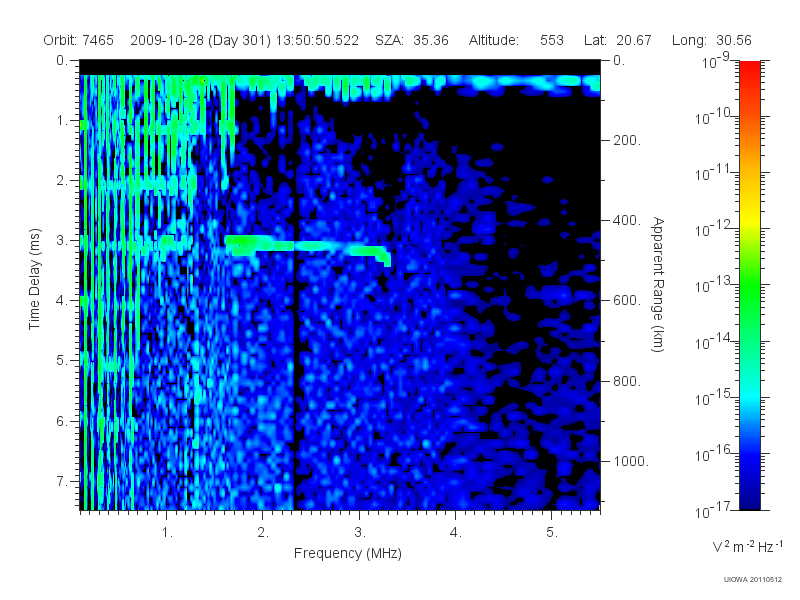Click the 'Time Delay (ms)' axis label
This screenshot has width=800, height=600.
click(x=34, y=279)
